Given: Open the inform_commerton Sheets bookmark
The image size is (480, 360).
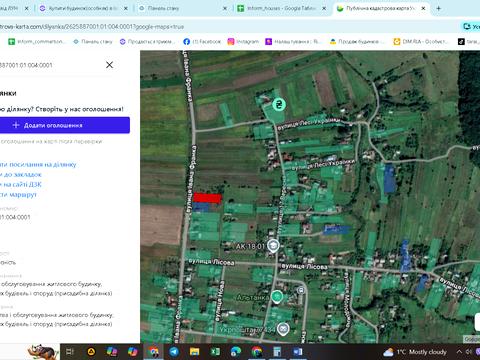Looking at the screenshot, I should coord(36,42).
